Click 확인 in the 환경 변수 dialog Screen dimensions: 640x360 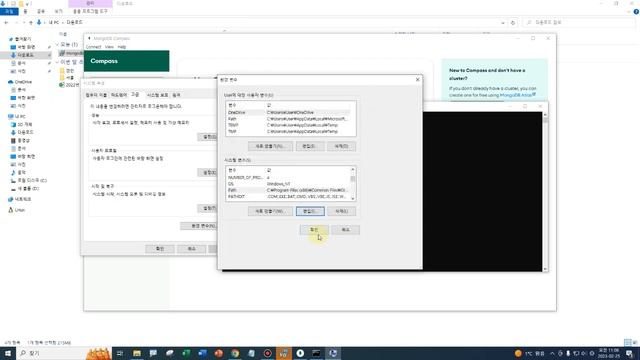pyautogui.click(x=314, y=230)
